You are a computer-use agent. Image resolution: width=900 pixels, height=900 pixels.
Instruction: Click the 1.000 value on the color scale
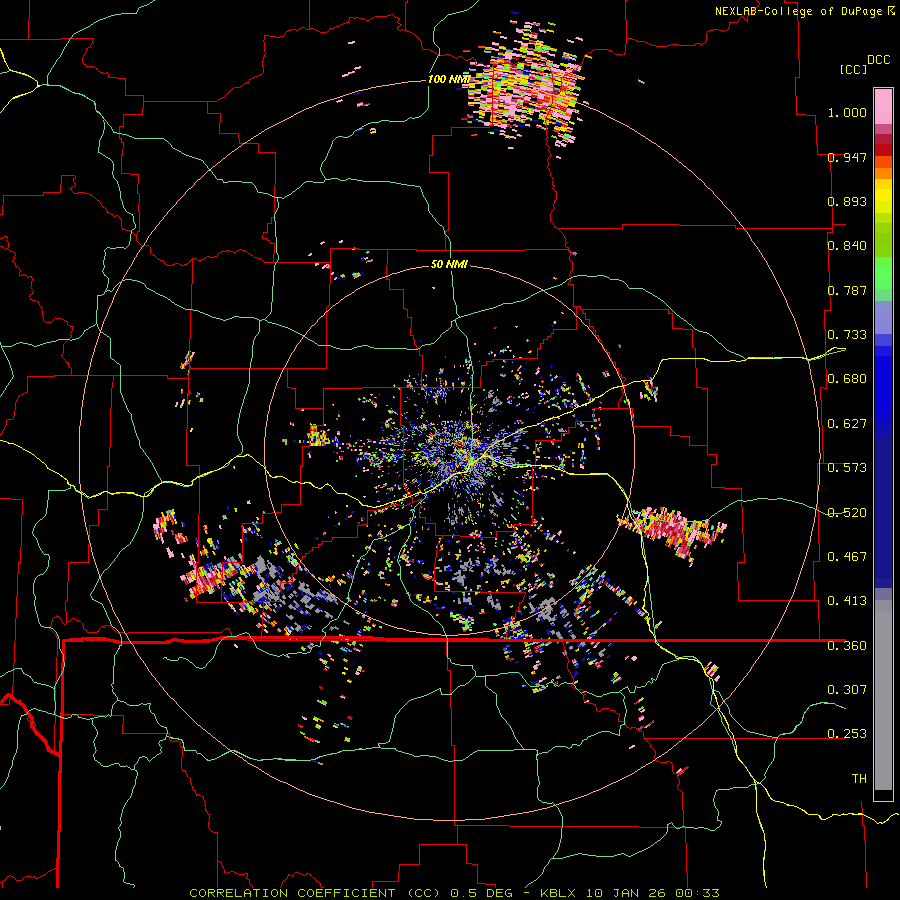click(847, 112)
